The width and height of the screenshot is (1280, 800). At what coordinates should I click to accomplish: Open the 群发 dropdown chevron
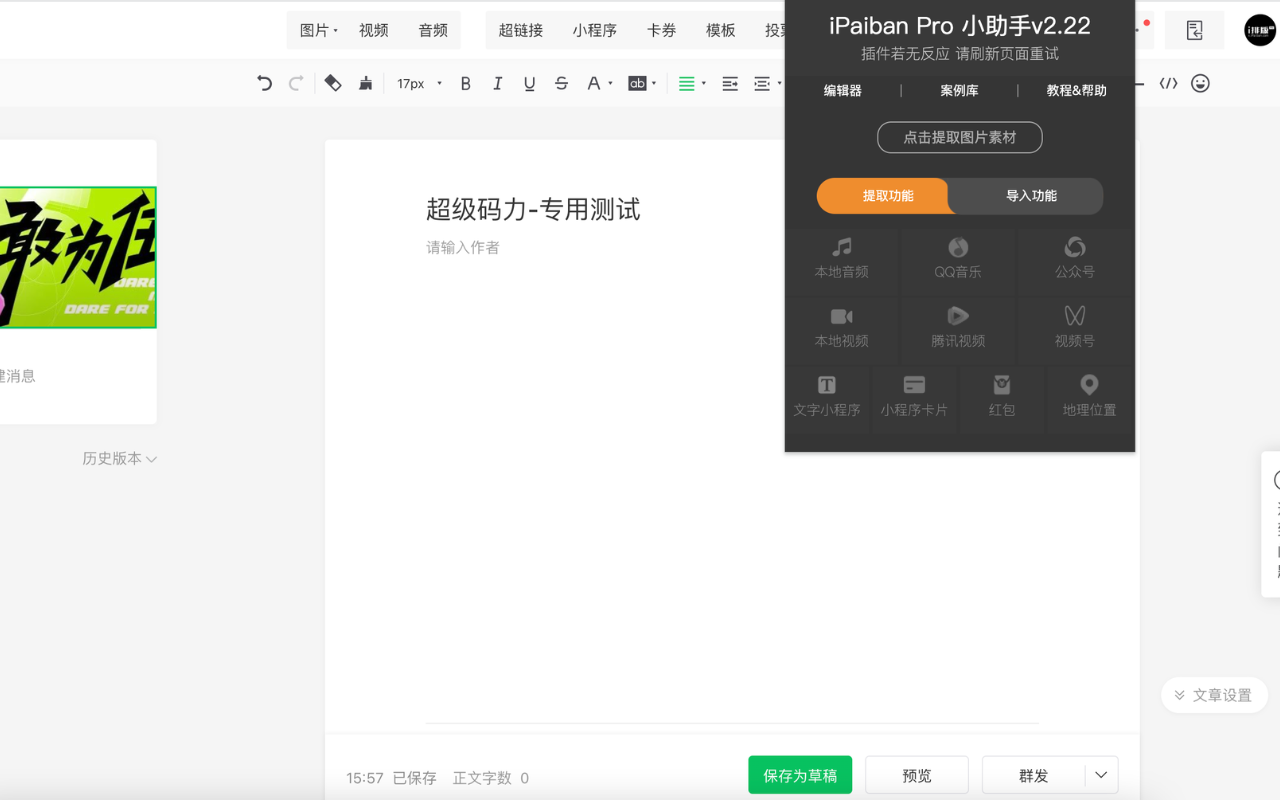point(1100,774)
